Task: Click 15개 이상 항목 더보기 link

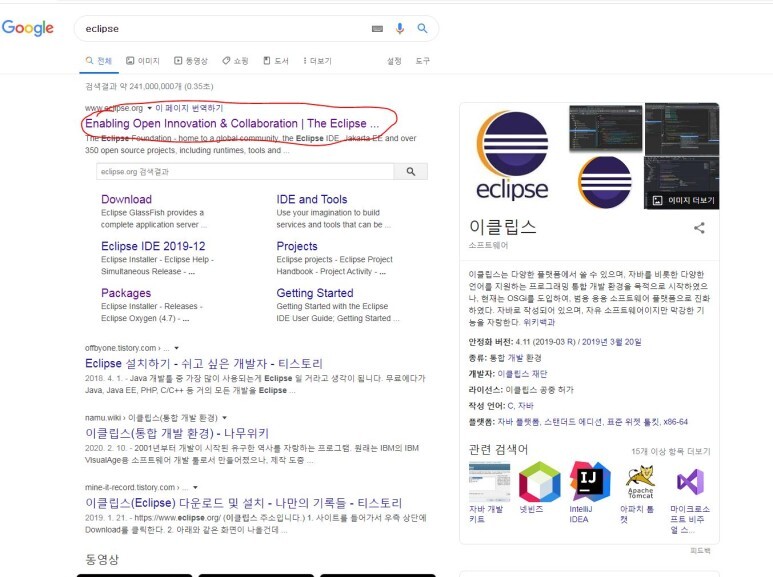Action: tap(671, 451)
